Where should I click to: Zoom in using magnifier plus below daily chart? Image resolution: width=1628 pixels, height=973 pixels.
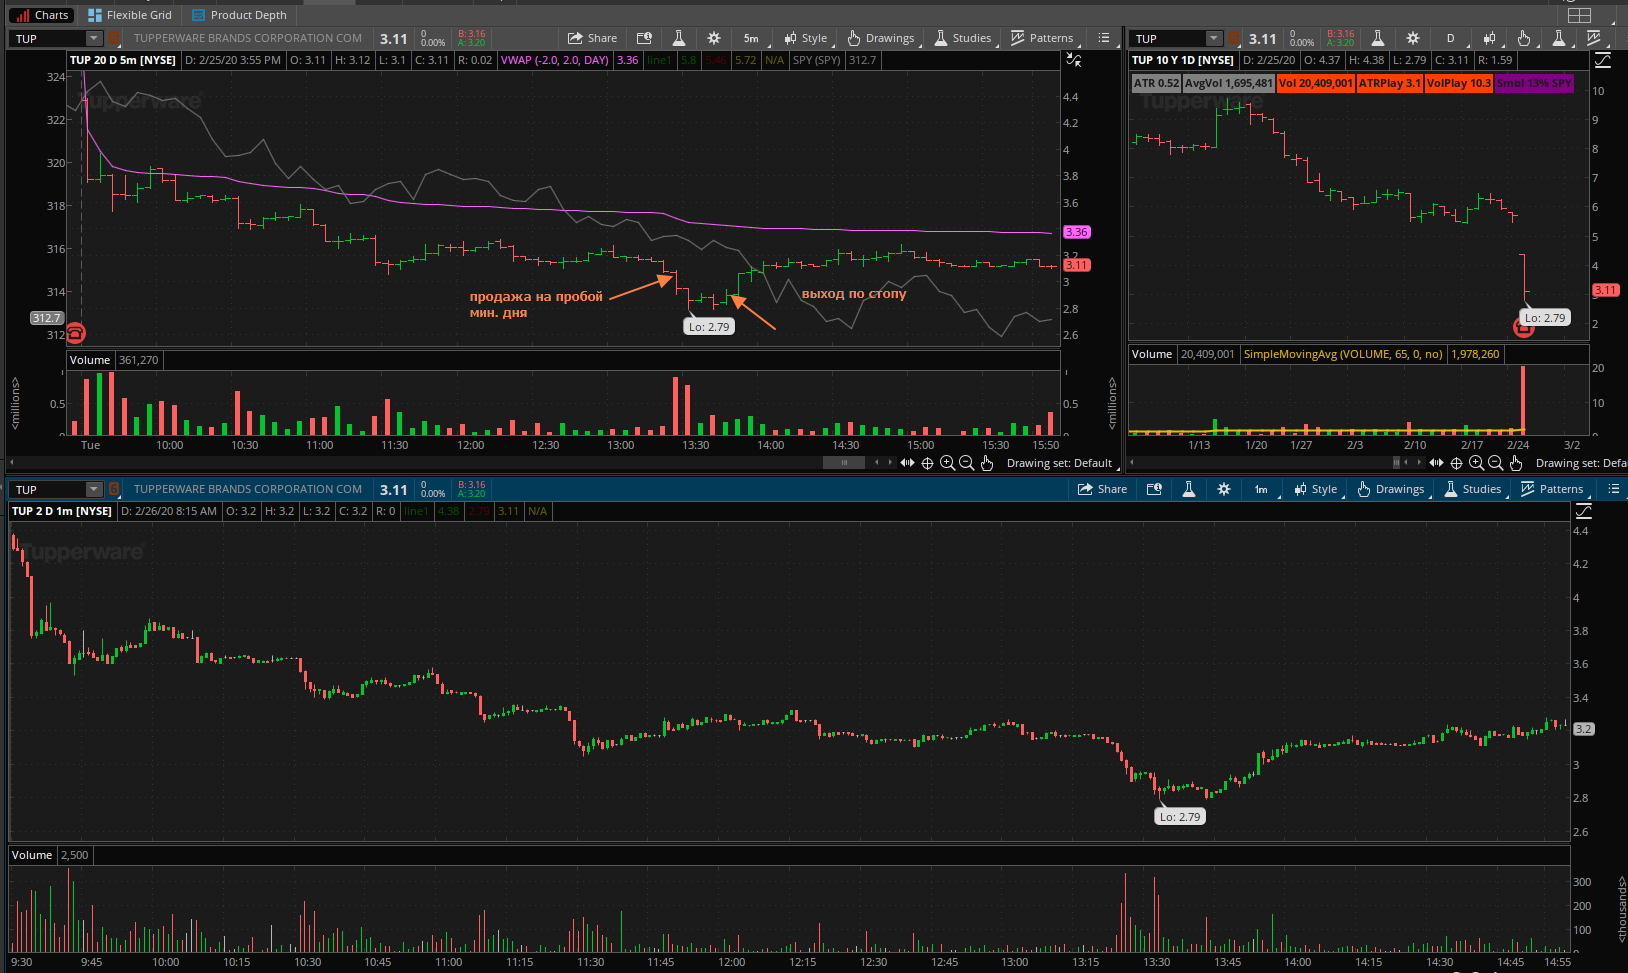tap(1476, 463)
